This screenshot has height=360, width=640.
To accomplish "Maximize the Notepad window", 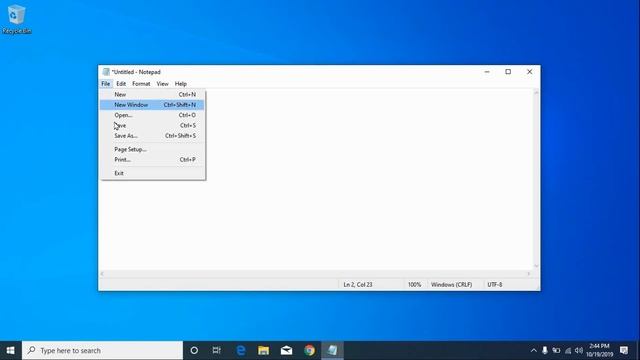I will (x=508, y=72).
